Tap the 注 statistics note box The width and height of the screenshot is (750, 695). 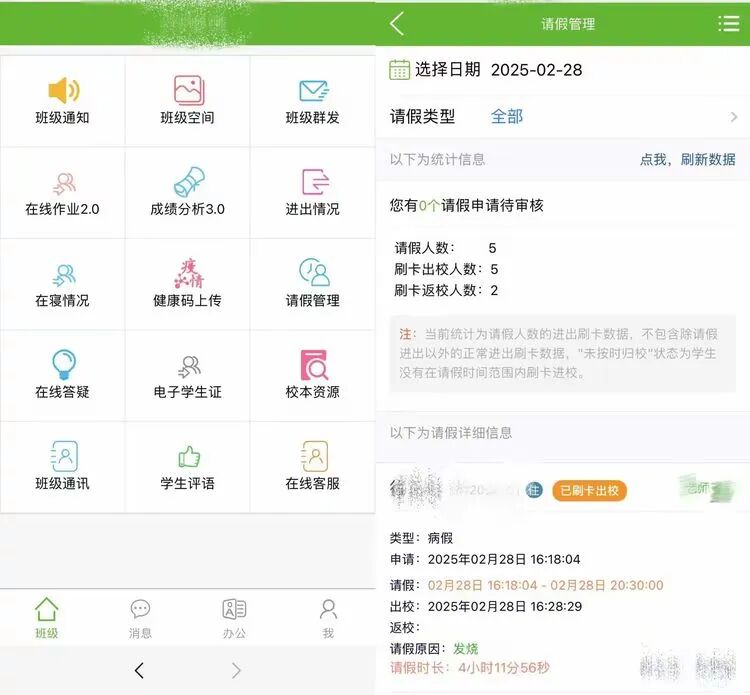pos(562,353)
